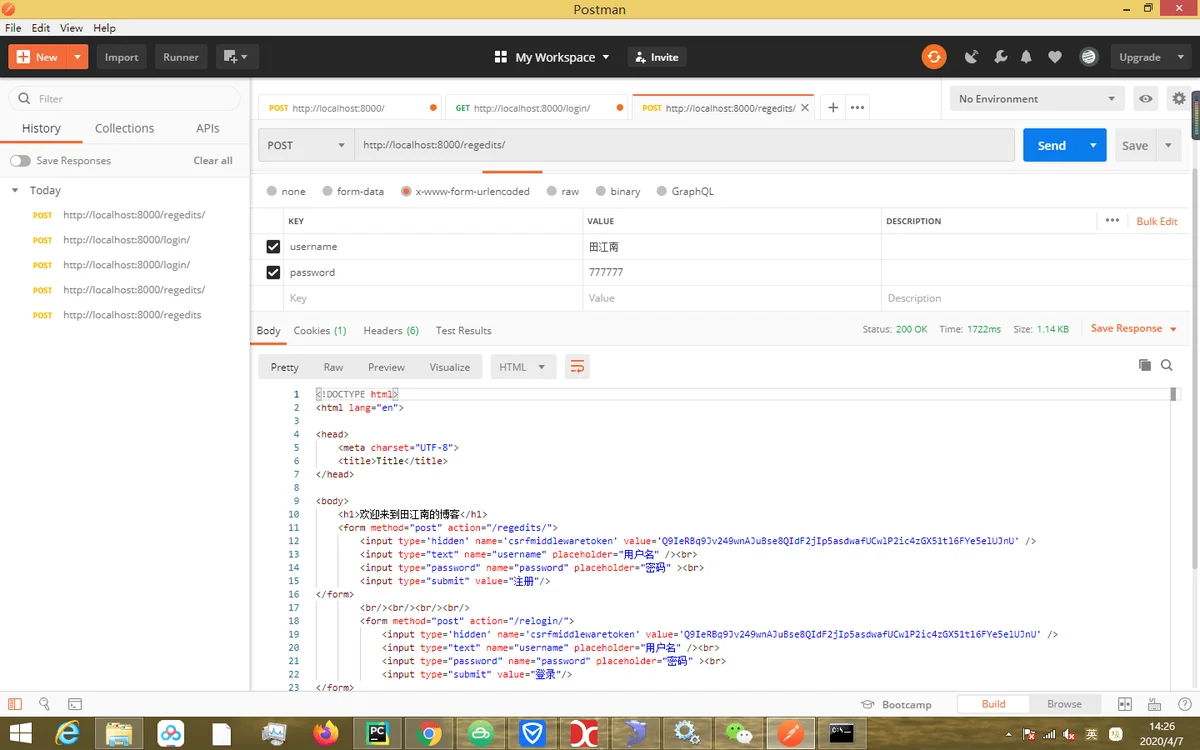Open the user avatar menu
This screenshot has width=1200, height=750.
pos(1089,57)
